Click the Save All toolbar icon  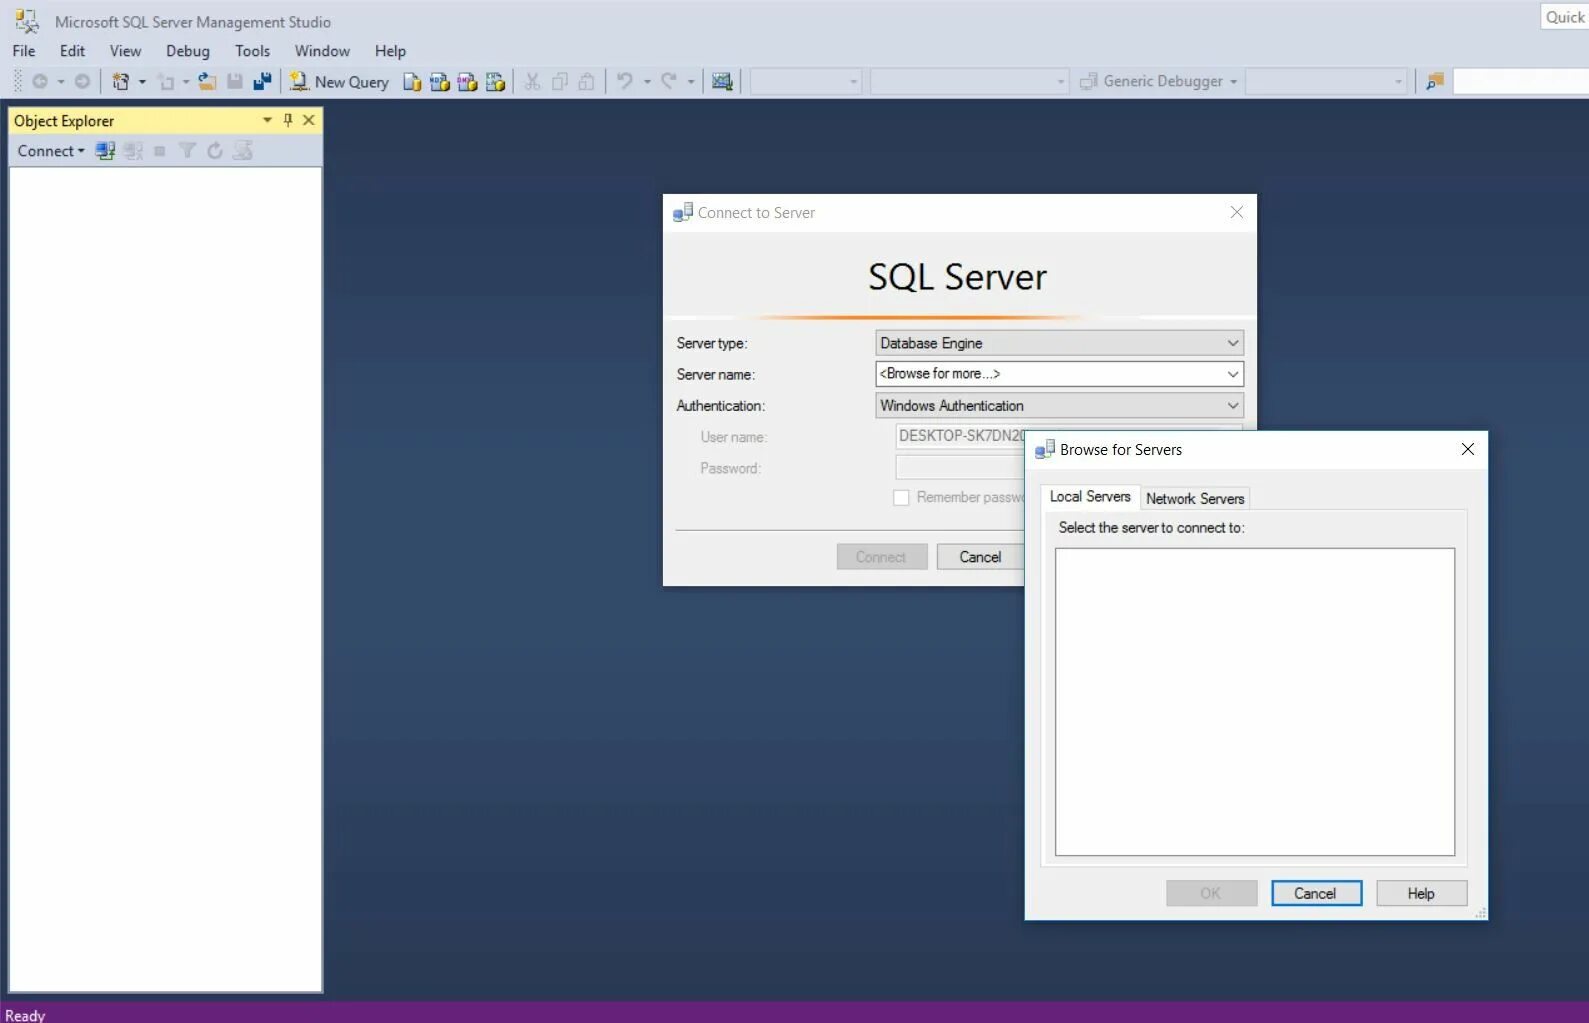point(262,82)
